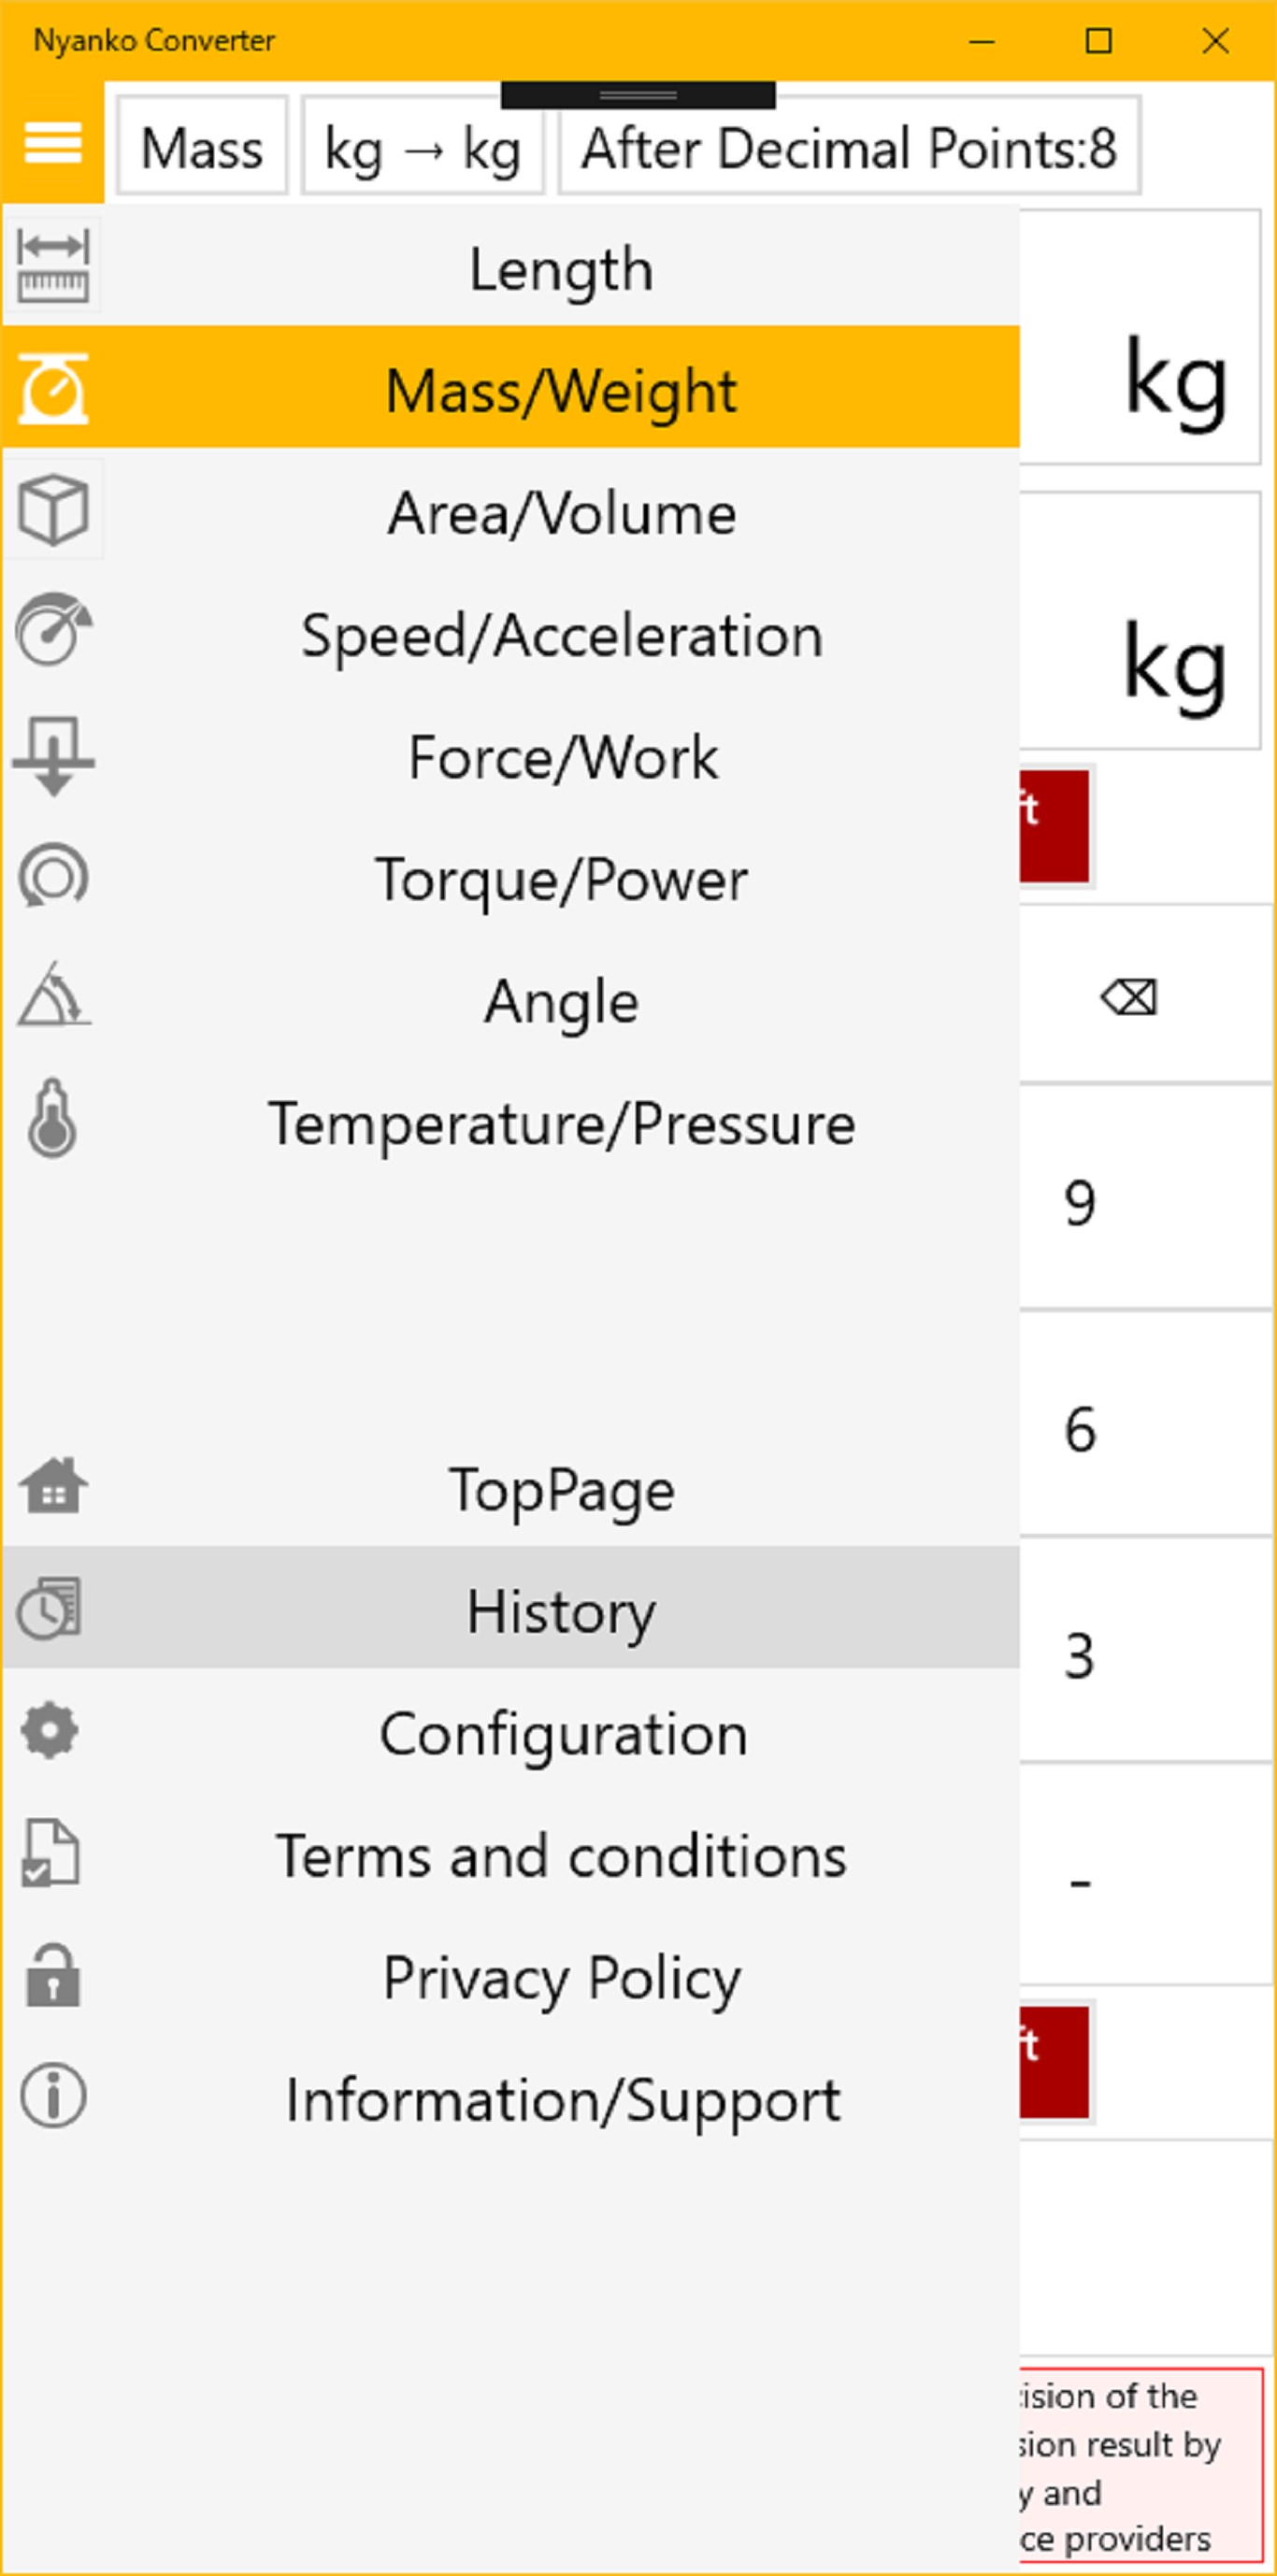Click the Area/Volume cube icon
This screenshot has height=2576, width=1277.
pos(53,510)
